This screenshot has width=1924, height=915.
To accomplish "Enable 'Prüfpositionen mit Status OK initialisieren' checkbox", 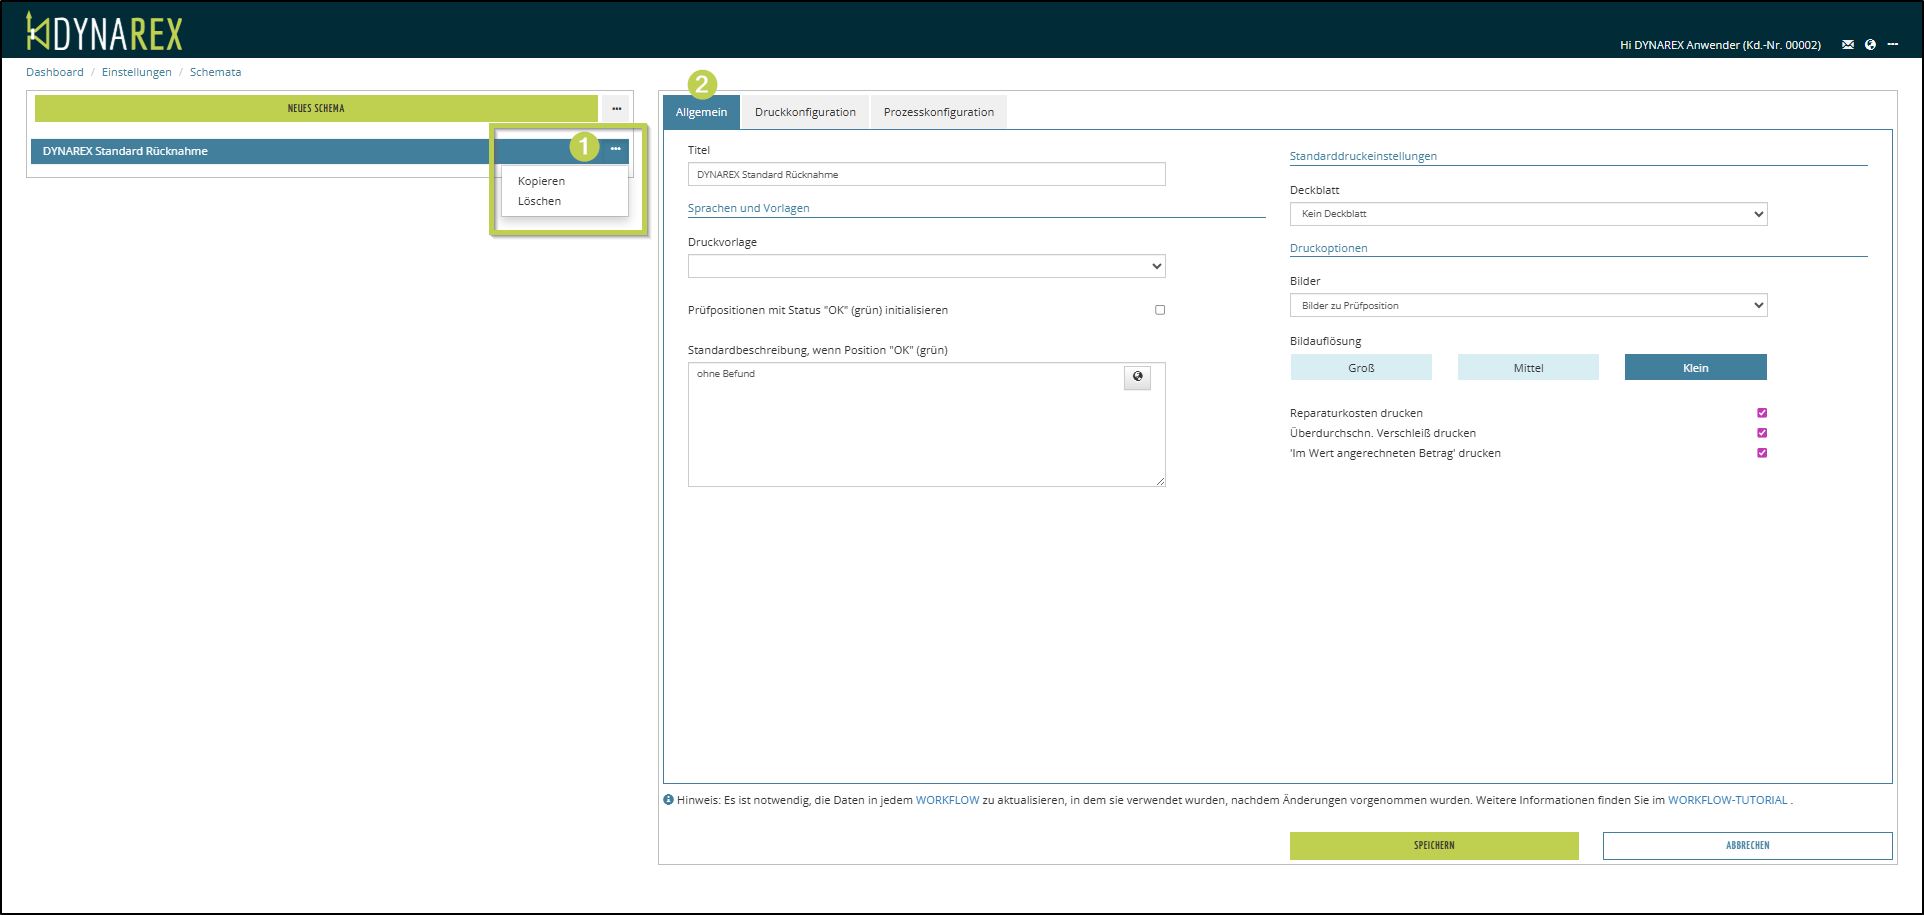I will click(x=1160, y=310).
